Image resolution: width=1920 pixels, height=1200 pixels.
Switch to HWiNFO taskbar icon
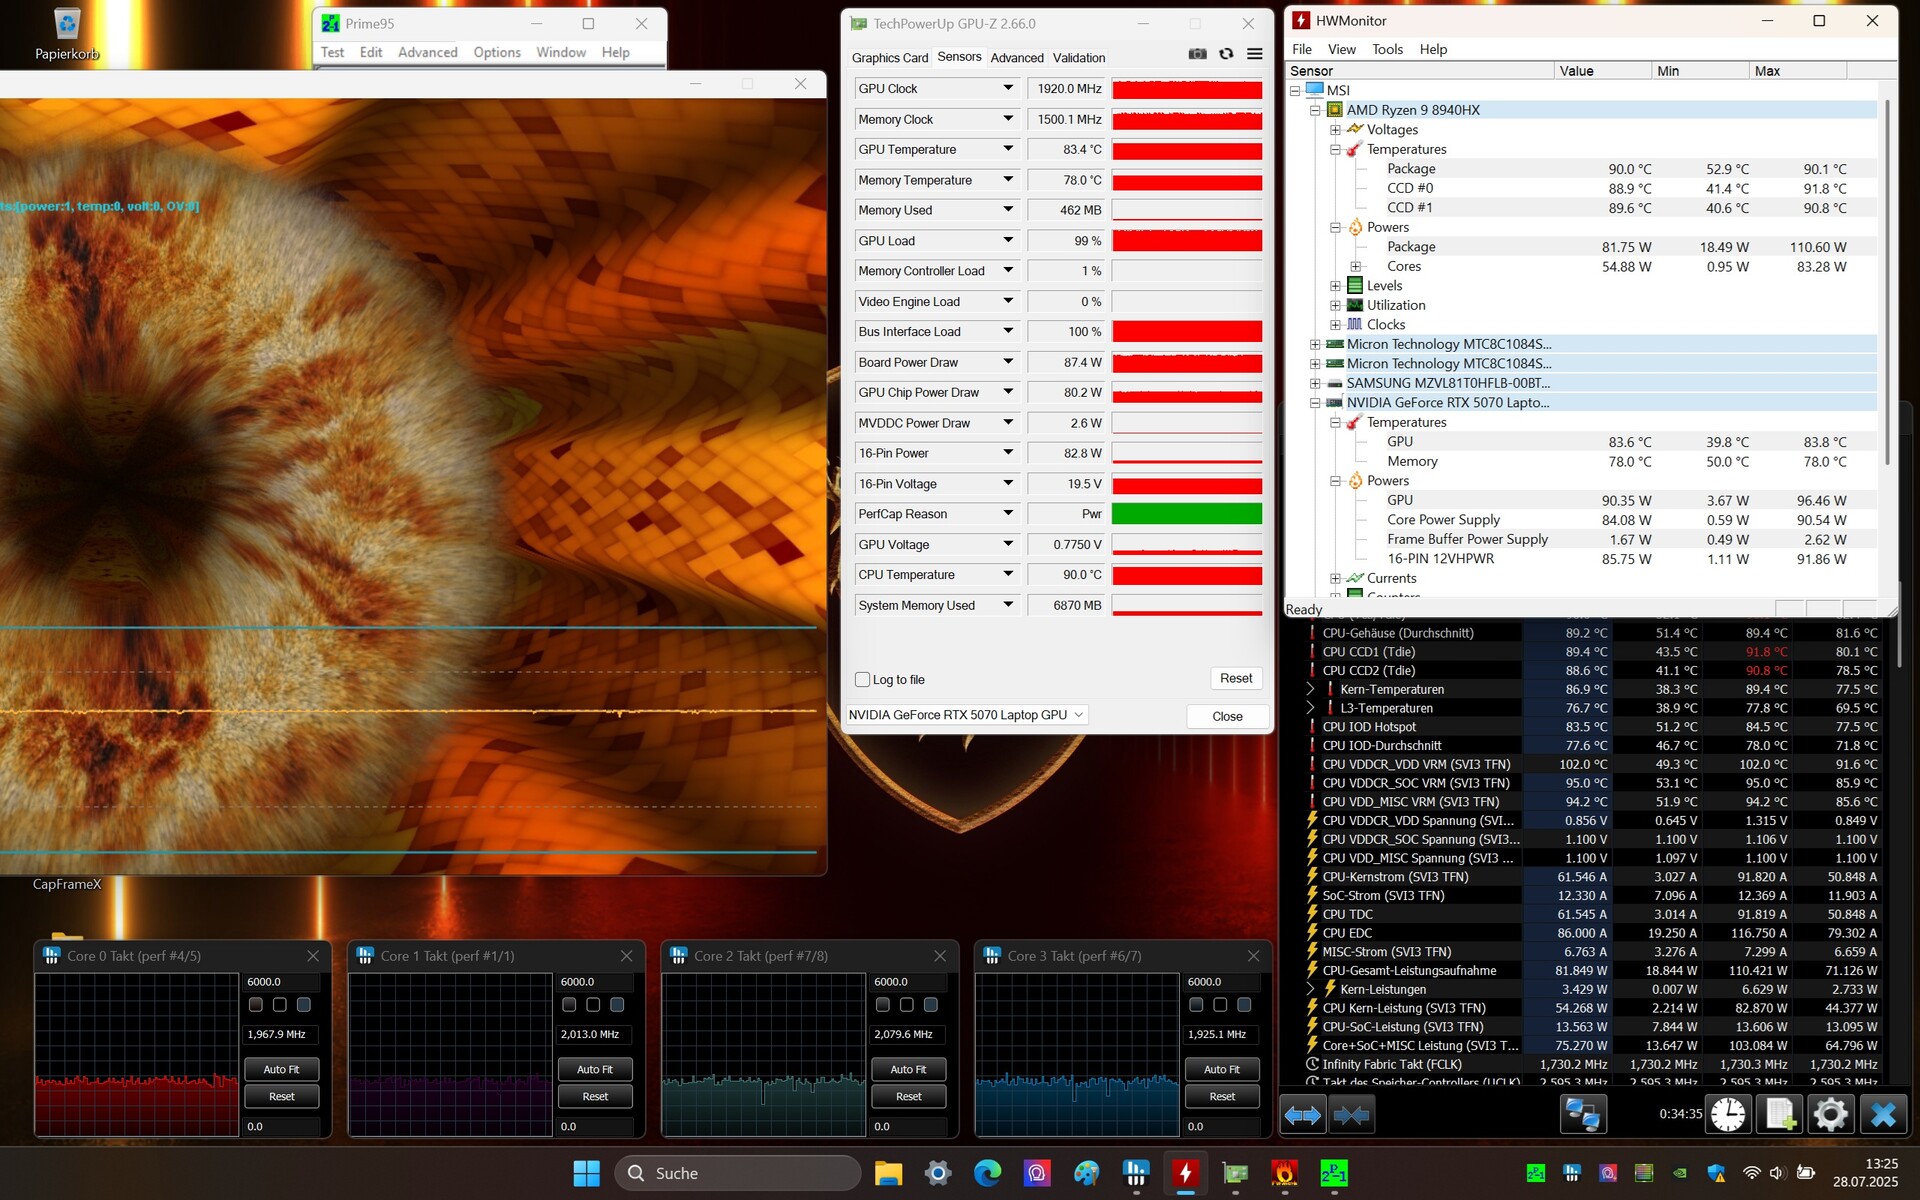(x=1136, y=1173)
